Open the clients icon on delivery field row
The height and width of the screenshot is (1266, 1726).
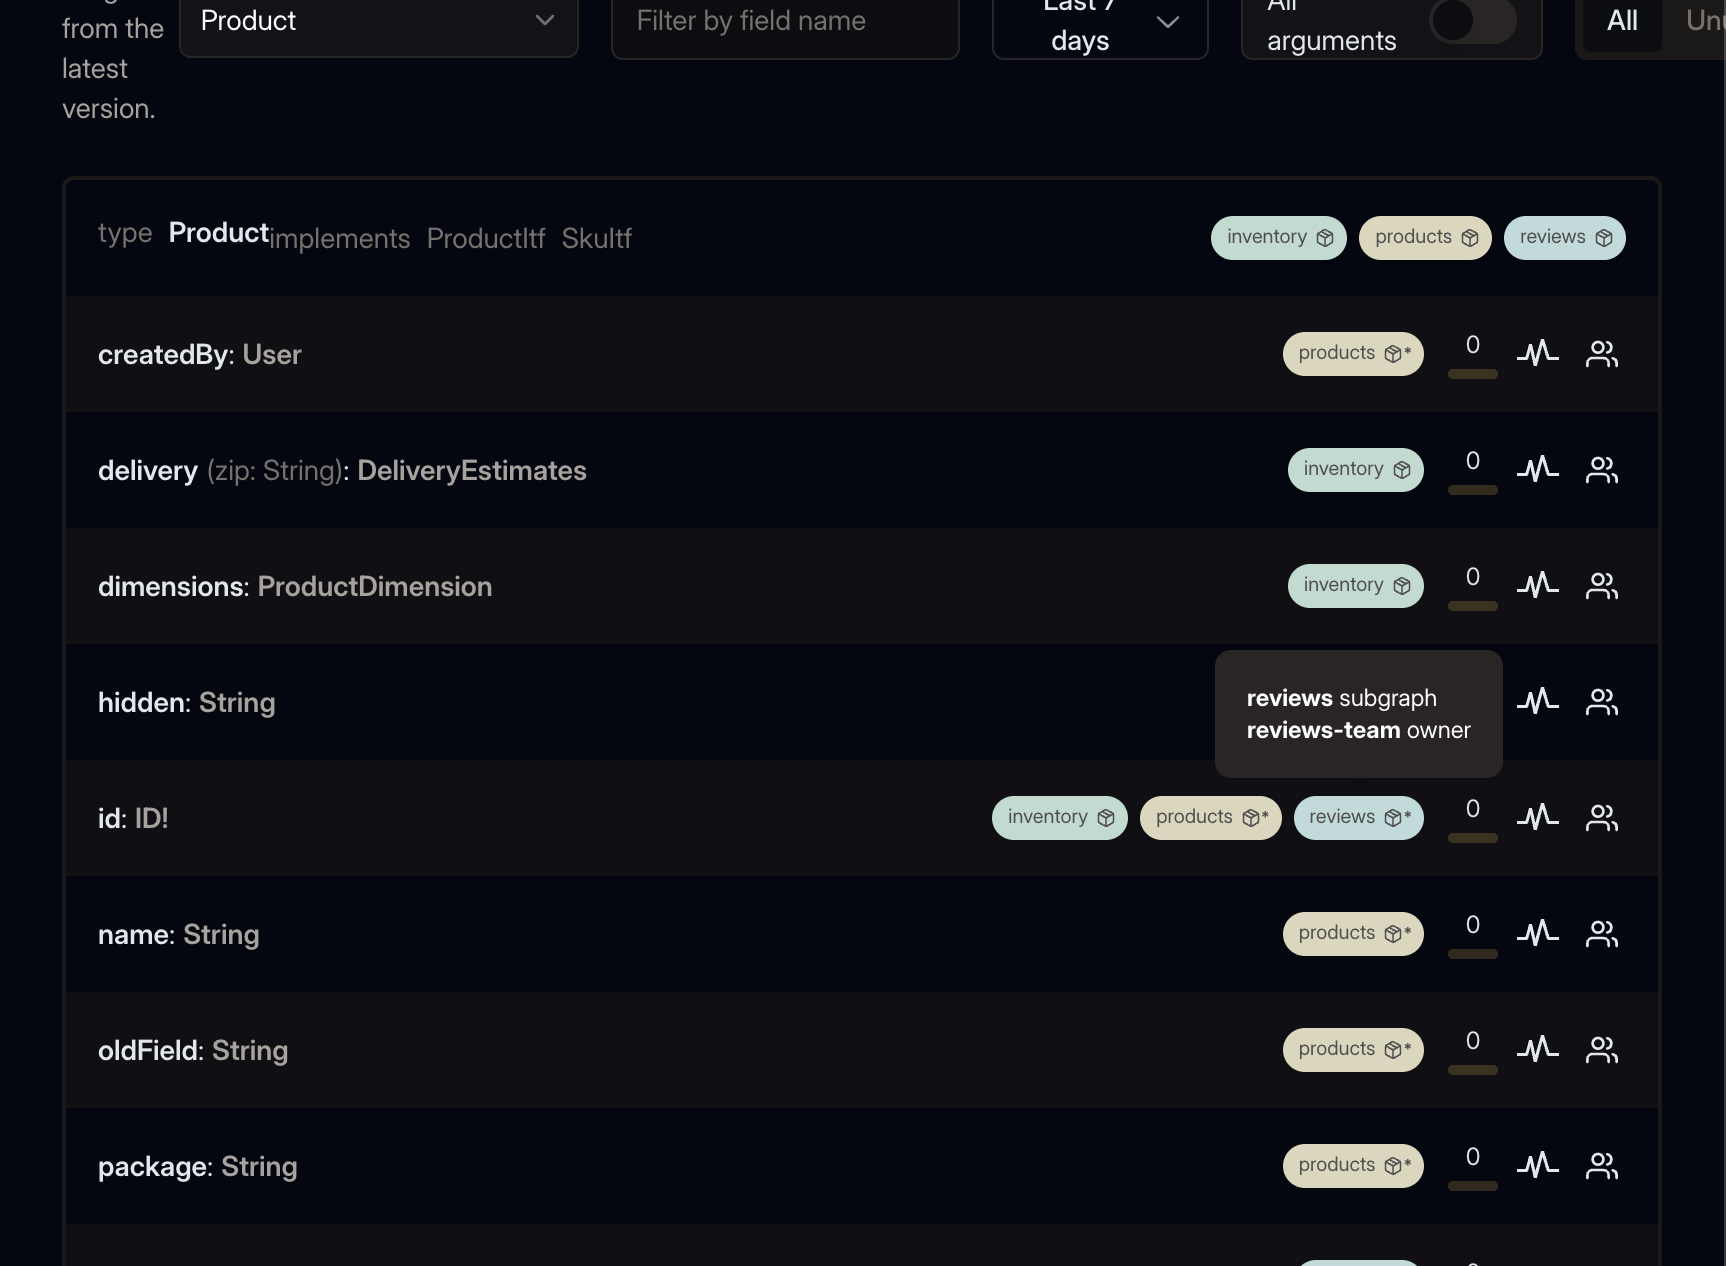pos(1602,469)
